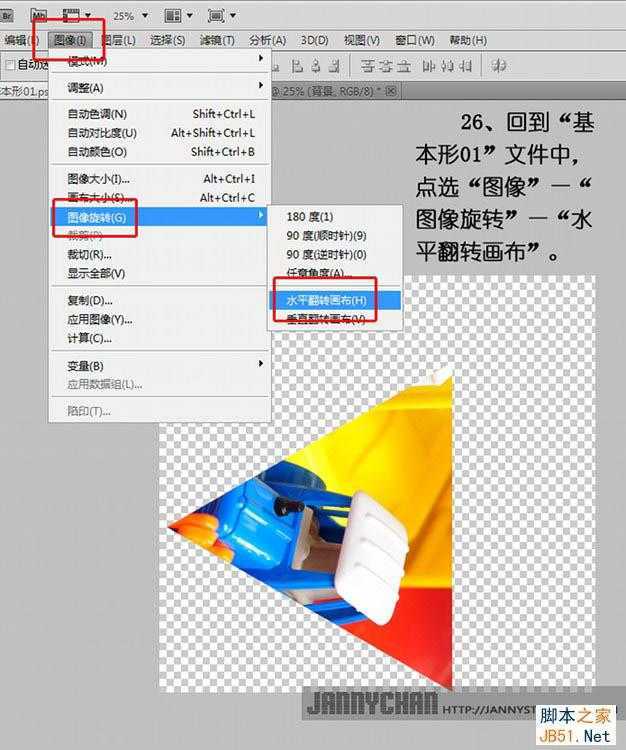The image size is (626, 750).
Task: Choose 复制(D)... menu entry
Action: [160, 301]
